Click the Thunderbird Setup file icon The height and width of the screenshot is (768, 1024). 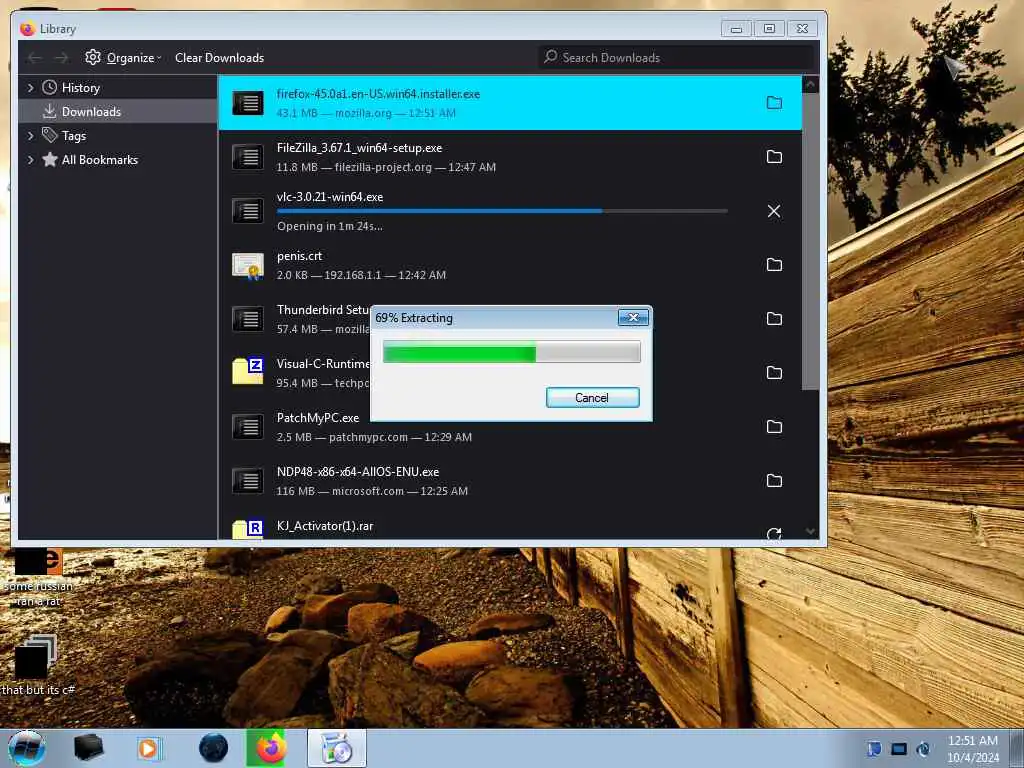coord(248,319)
